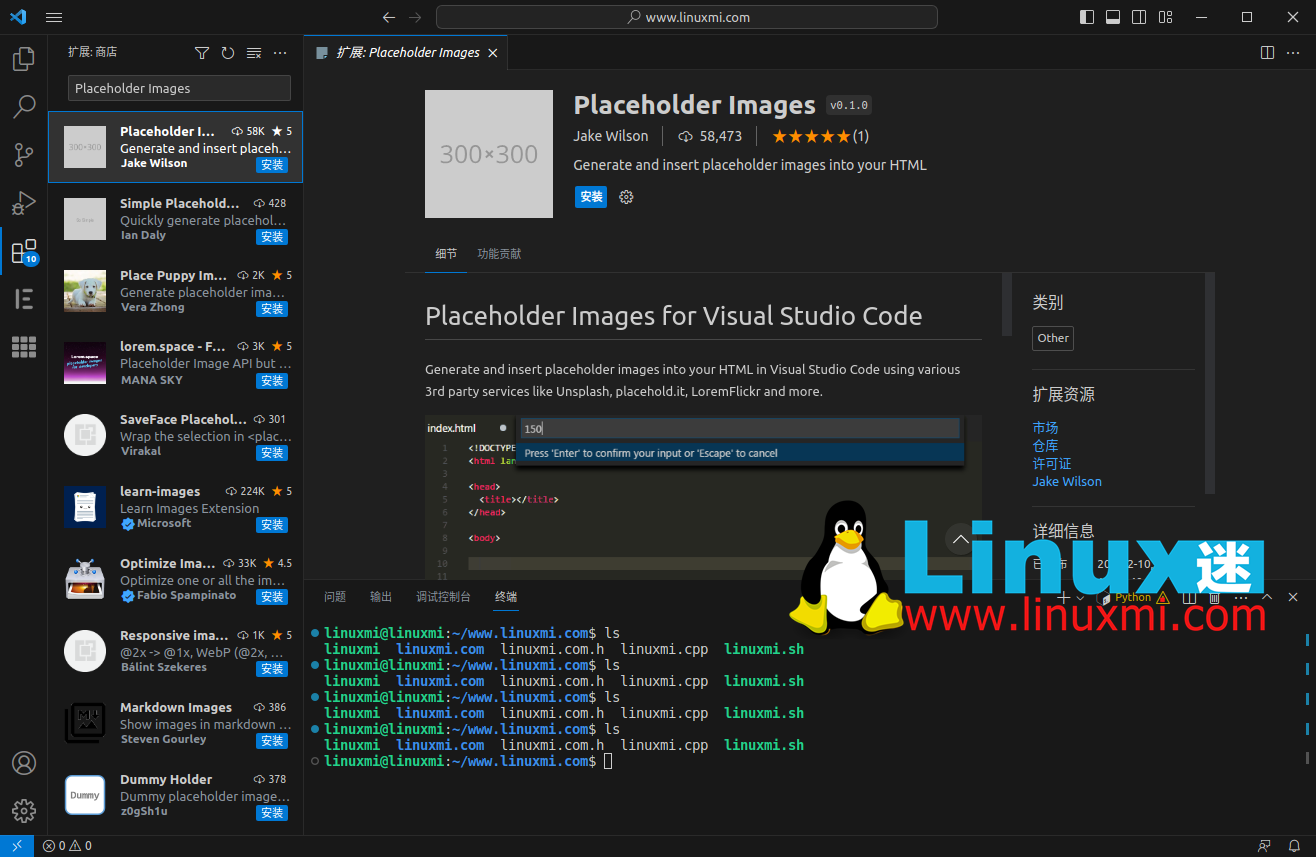Install Place Puppy extension by Vera Zhong
The width and height of the screenshot is (1316, 857).
point(272,309)
